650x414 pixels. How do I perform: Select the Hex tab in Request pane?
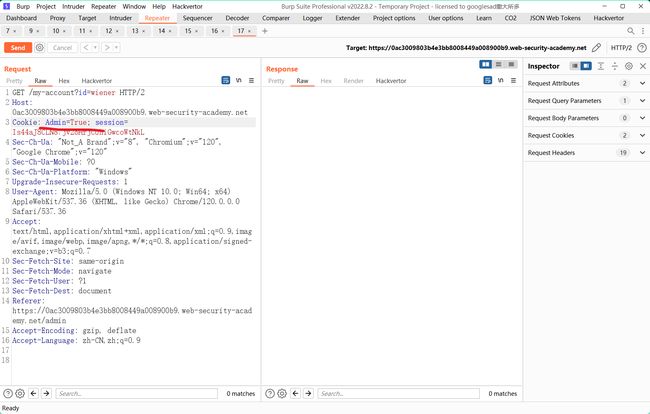[x=64, y=80]
